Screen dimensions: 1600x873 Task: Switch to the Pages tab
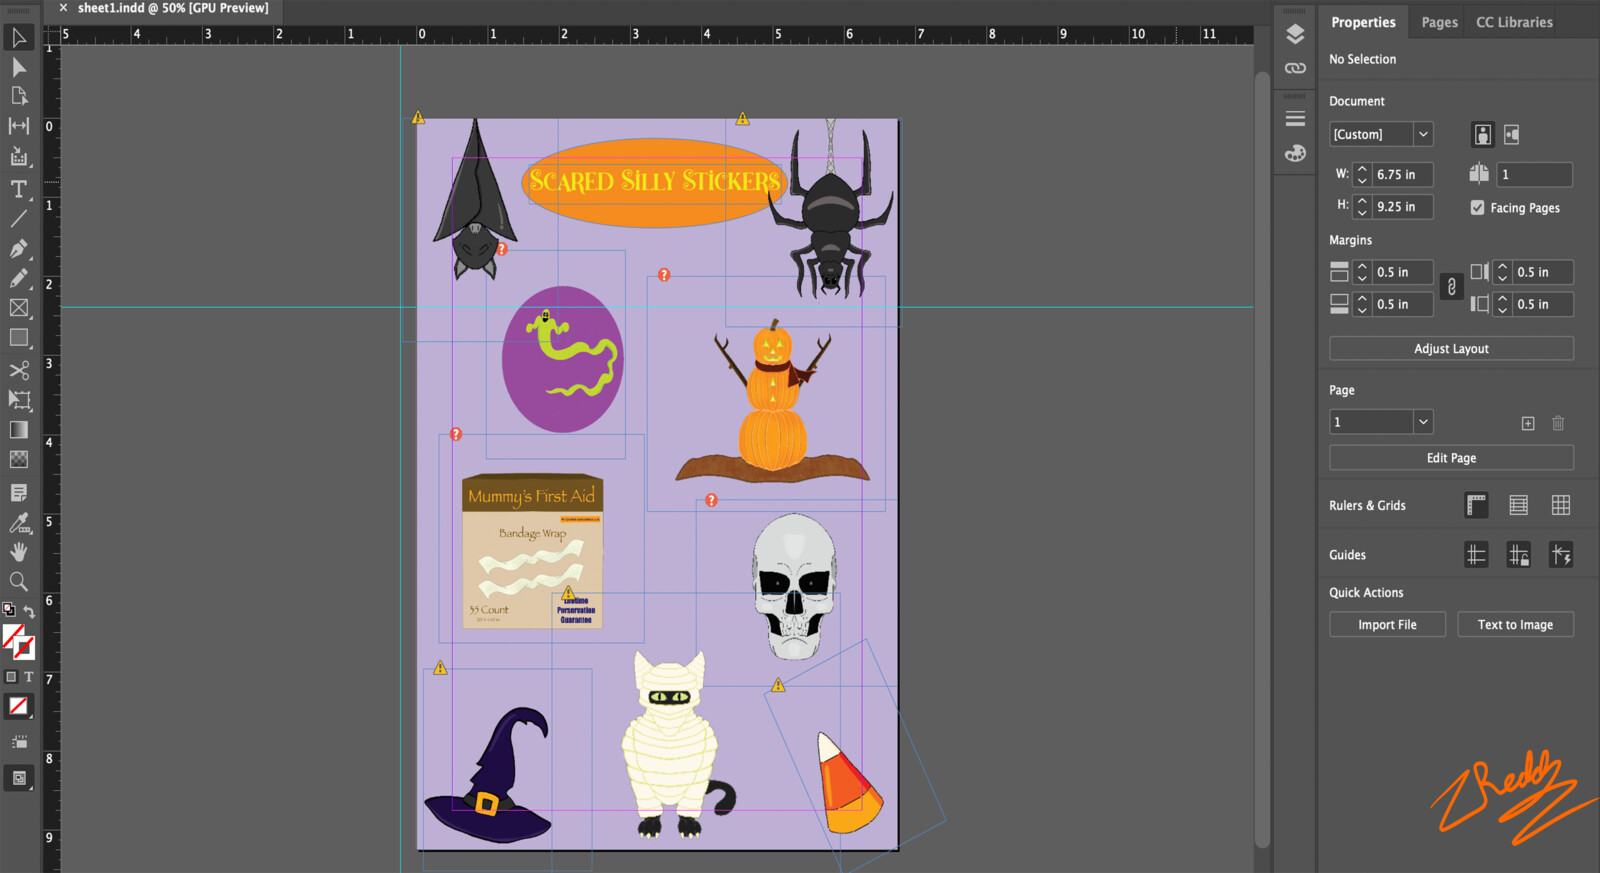click(x=1439, y=22)
